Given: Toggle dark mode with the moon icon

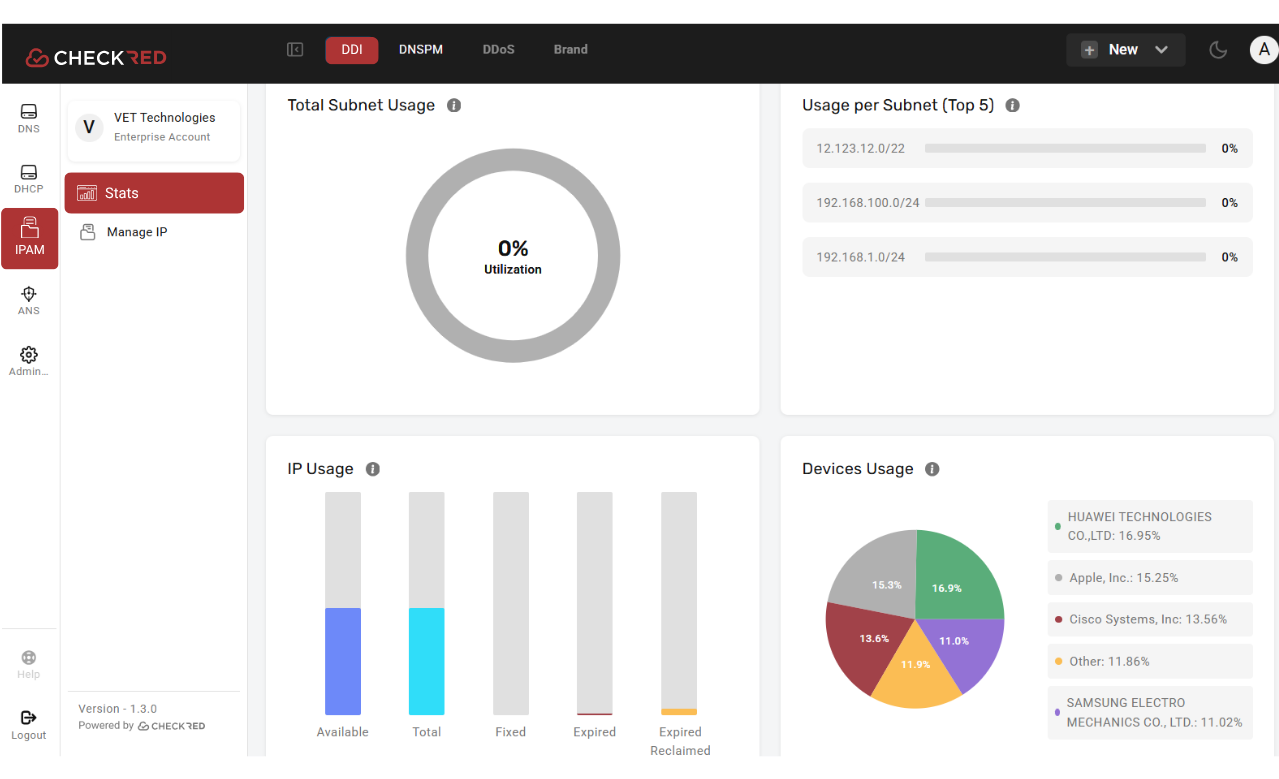Looking at the screenshot, I should coord(1217,48).
